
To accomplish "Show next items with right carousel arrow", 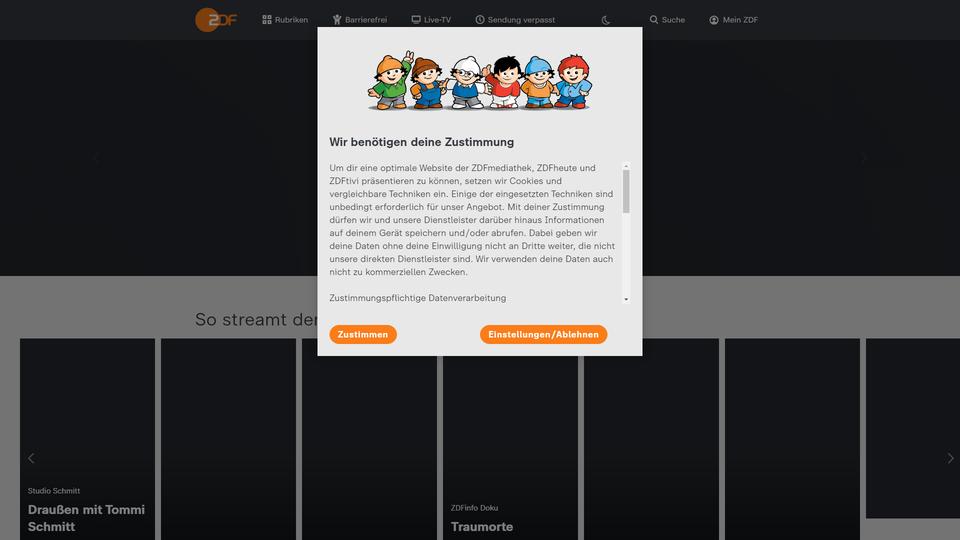I will (950, 458).
